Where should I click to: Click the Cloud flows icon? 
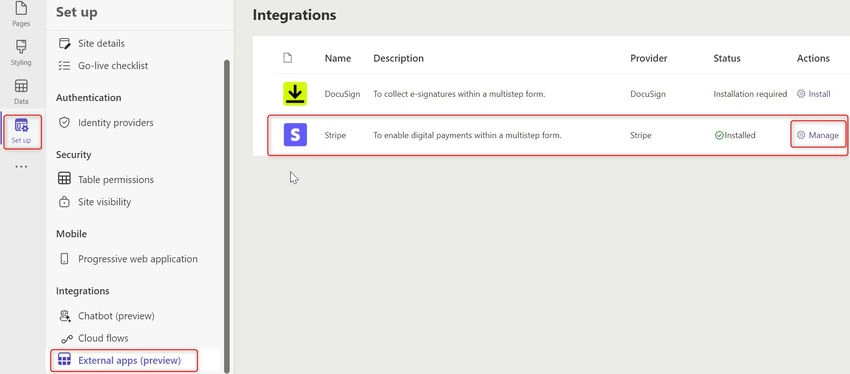67,338
